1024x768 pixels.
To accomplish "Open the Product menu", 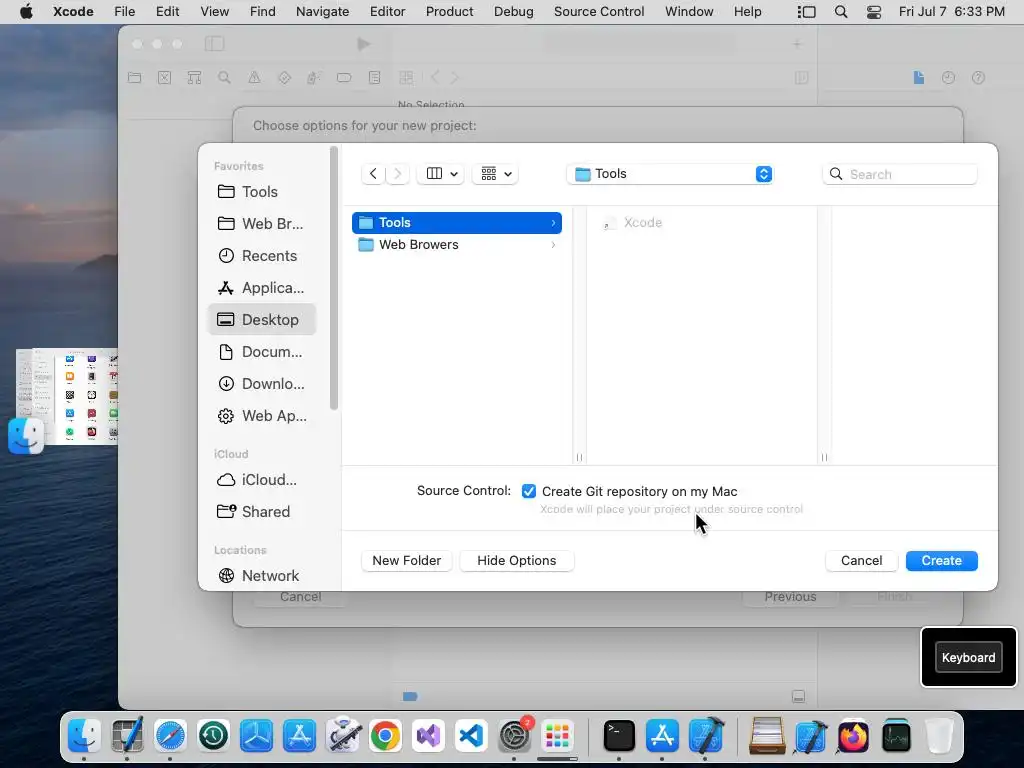I will pyautogui.click(x=449, y=12).
